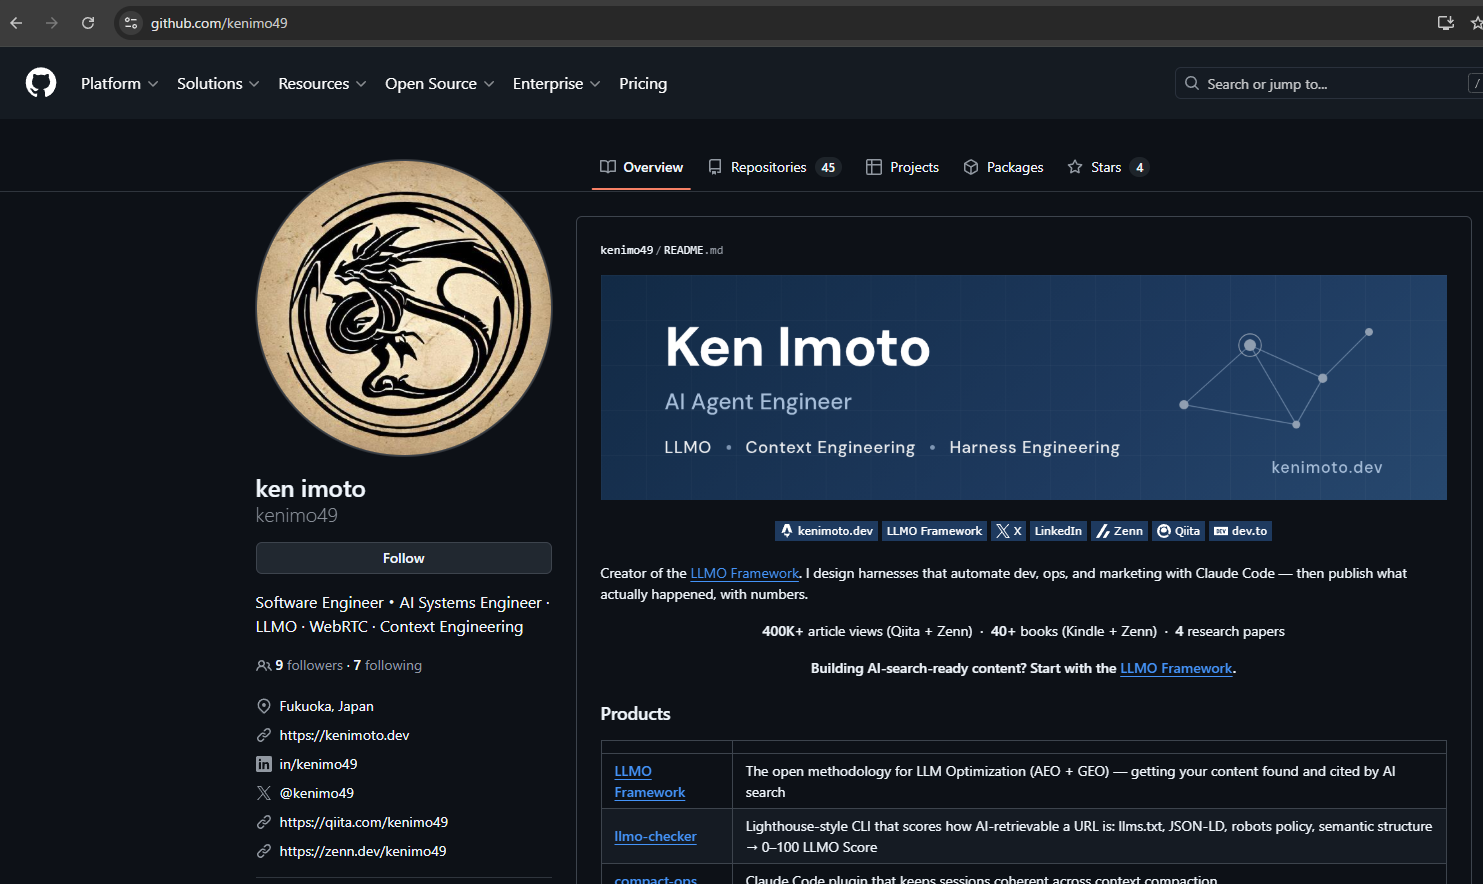The height and width of the screenshot is (884, 1483).
Task: Open the 7 following list
Action: point(387,666)
